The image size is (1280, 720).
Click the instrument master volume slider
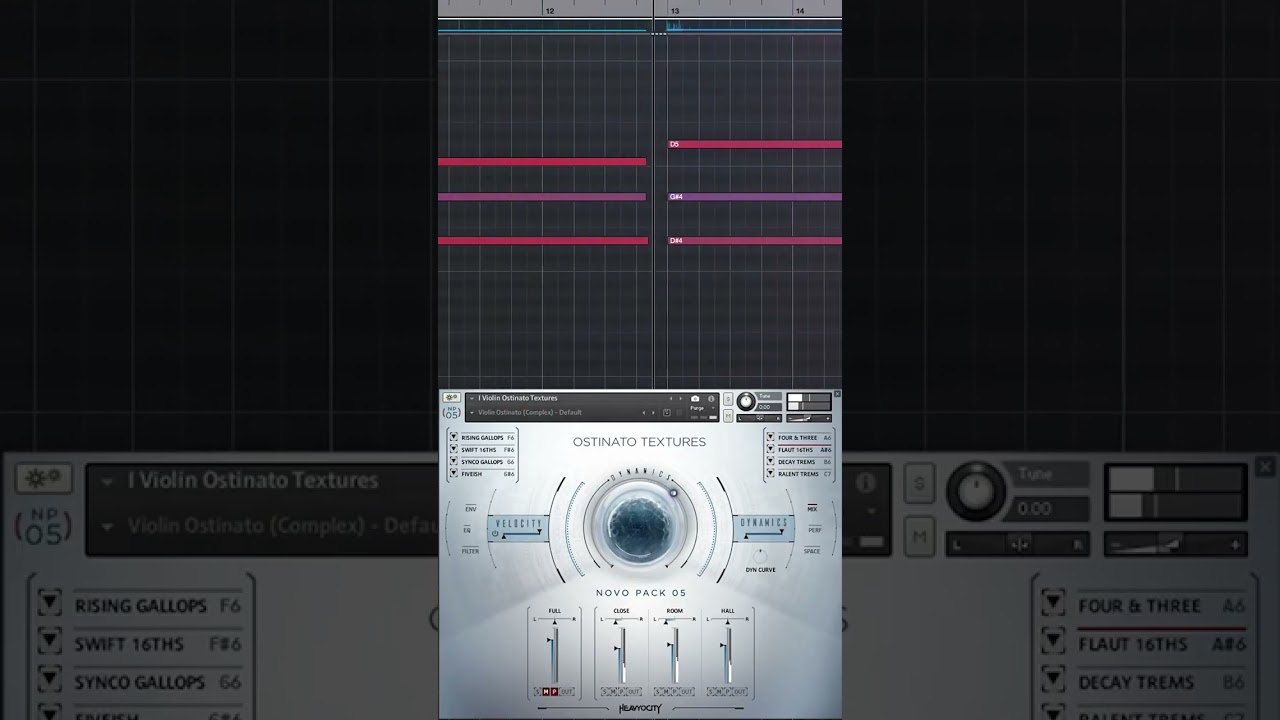click(x=808, y=418)
